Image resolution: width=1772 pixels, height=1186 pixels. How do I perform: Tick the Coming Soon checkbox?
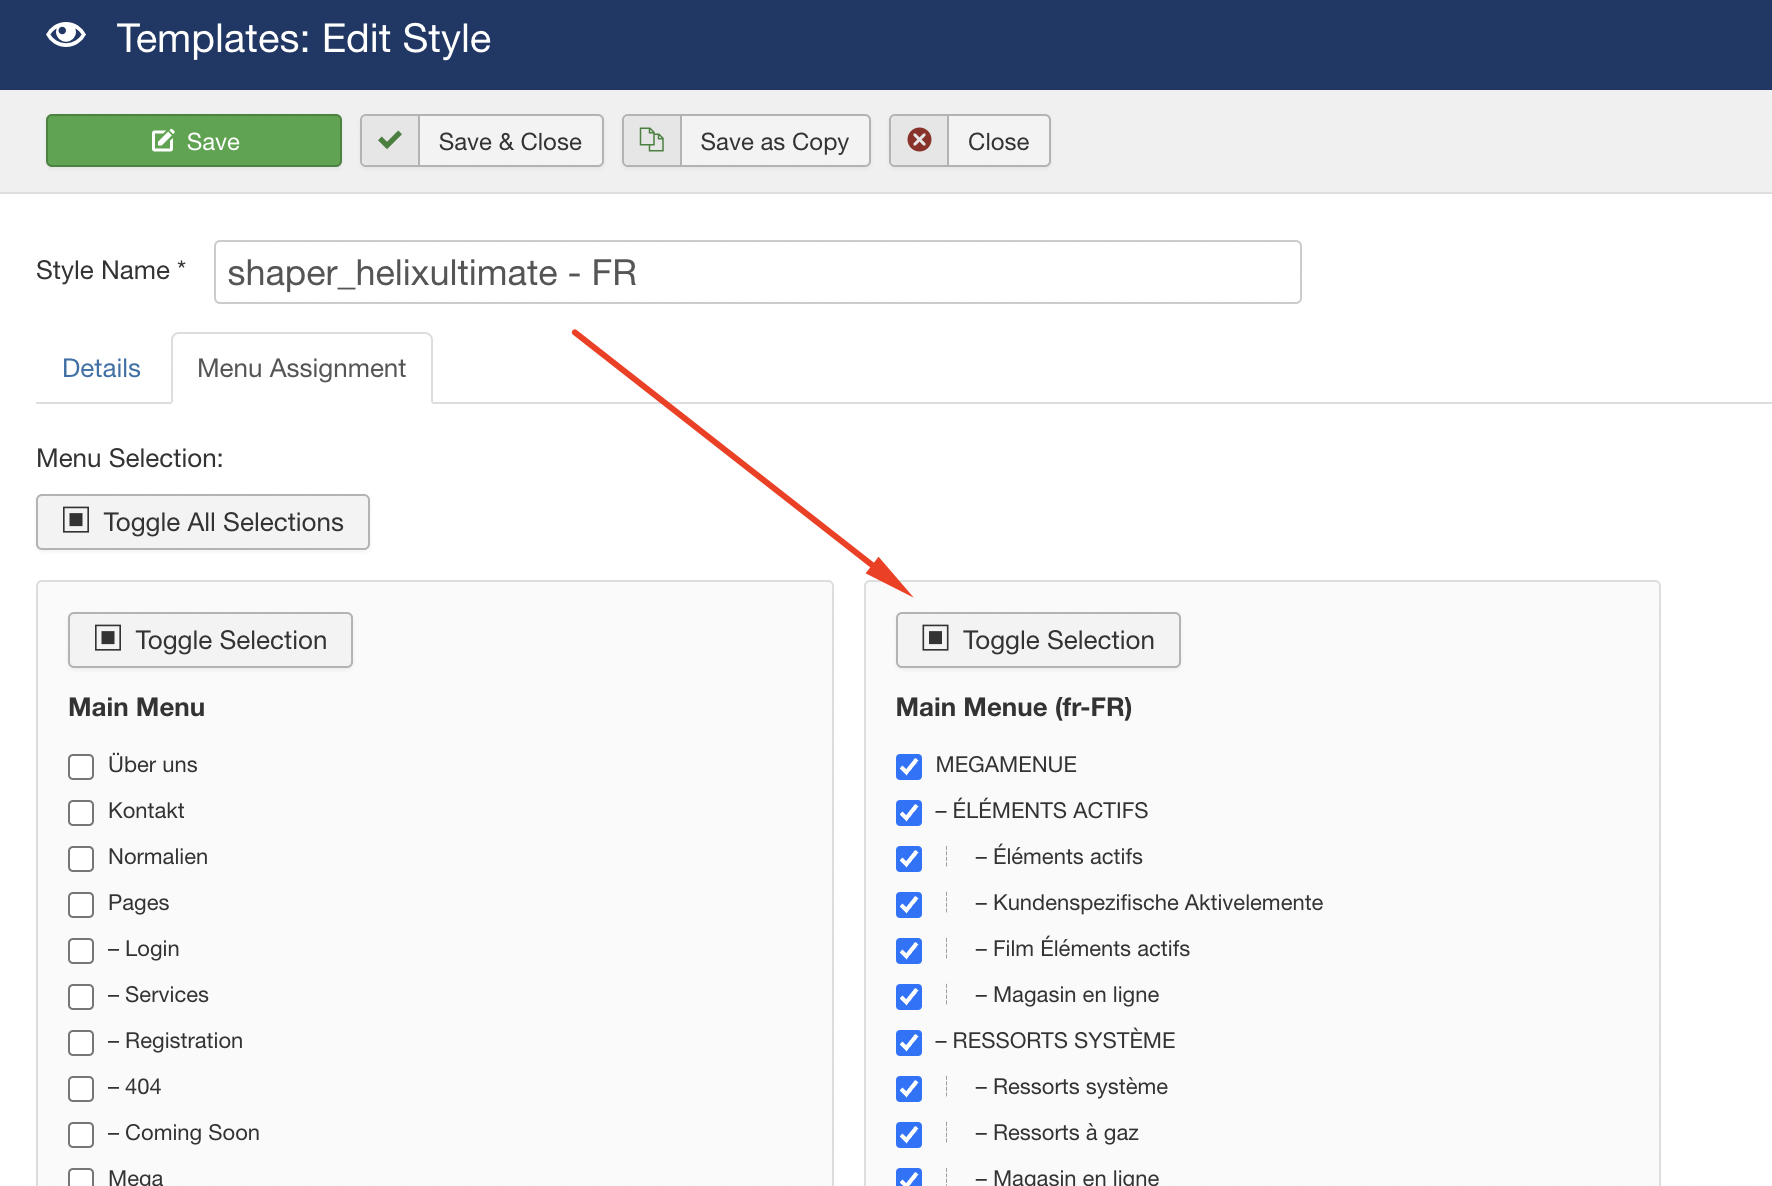click(81, 1135)
